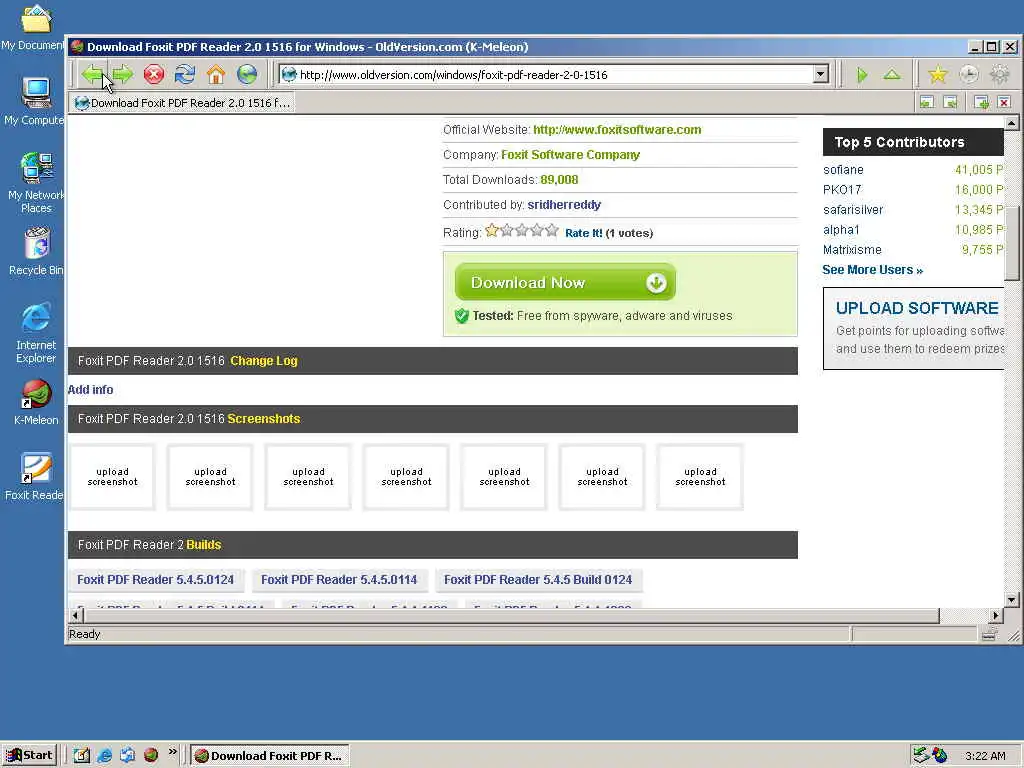1024x768 pixels.
Task: Open contributor alpha1 in Top 5 list
Action: pos(841,230)
